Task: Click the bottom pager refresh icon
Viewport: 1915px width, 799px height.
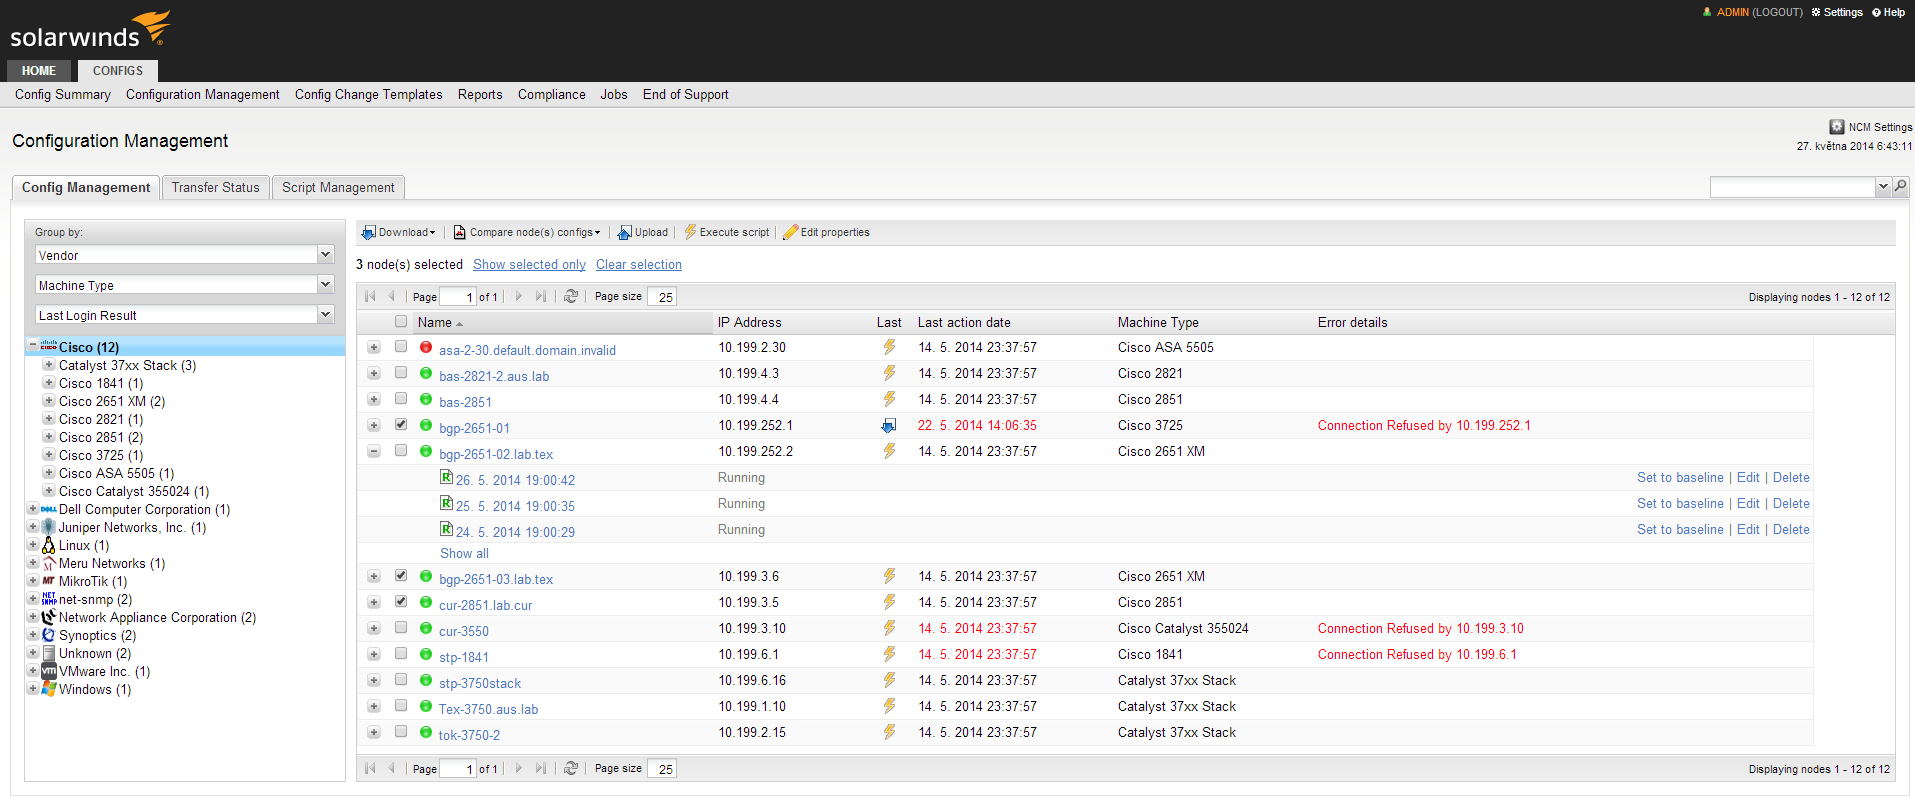Action: coord(571,768)
